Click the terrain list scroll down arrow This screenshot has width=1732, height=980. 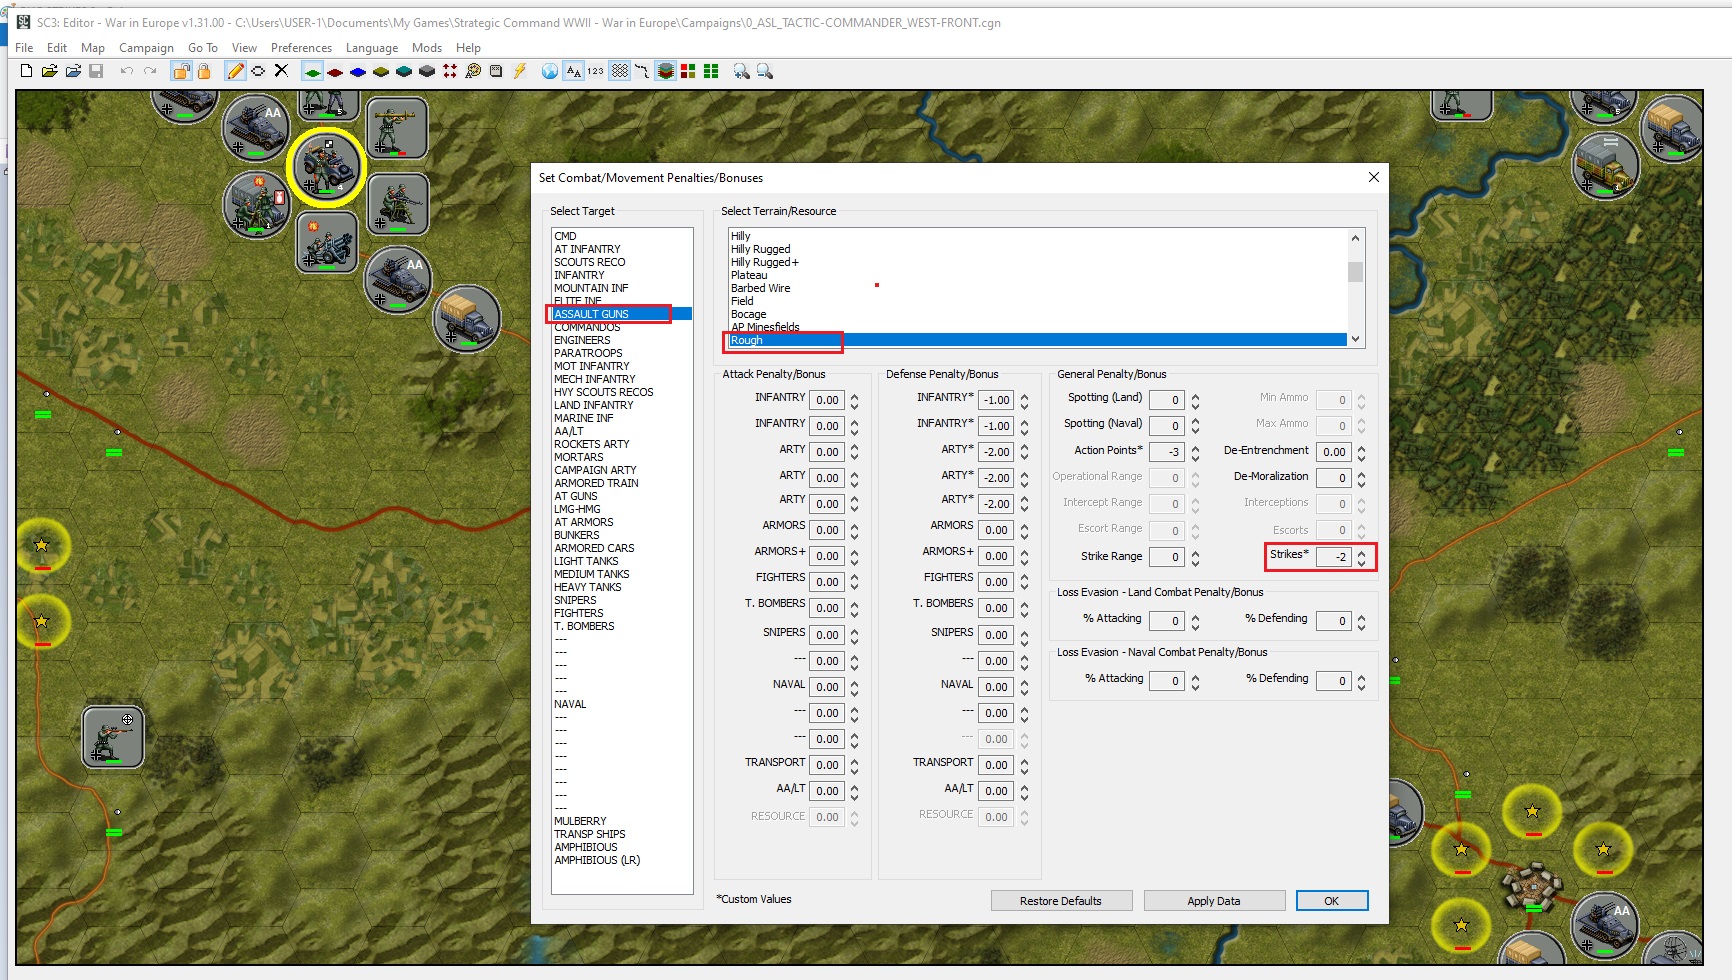[1355, 339]
